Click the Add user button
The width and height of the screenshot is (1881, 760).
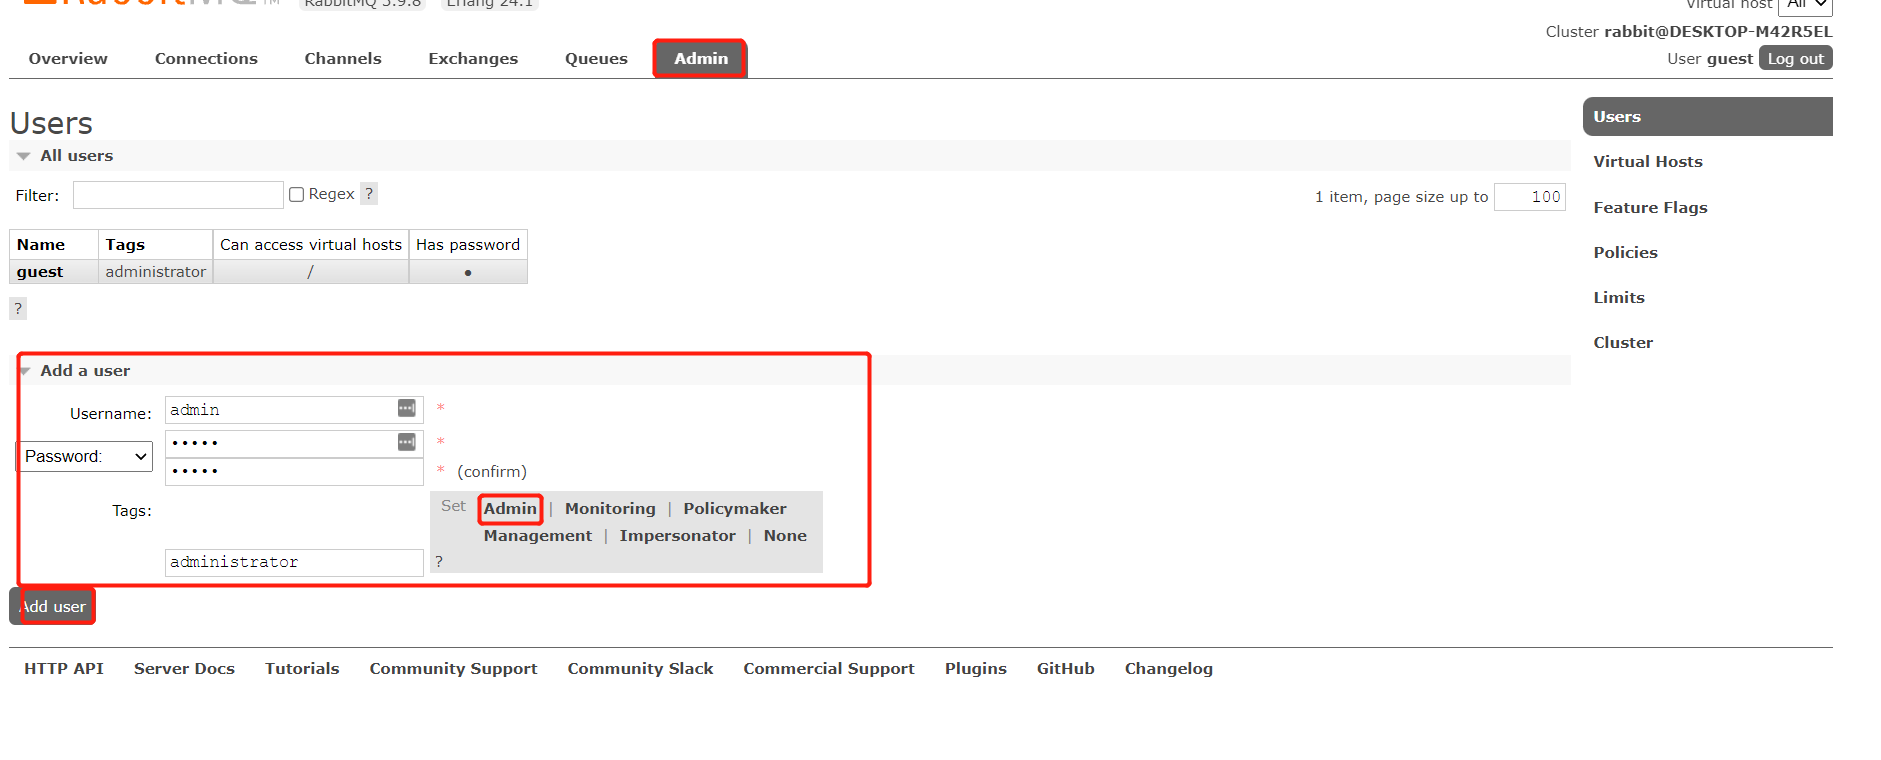point(52,606)
